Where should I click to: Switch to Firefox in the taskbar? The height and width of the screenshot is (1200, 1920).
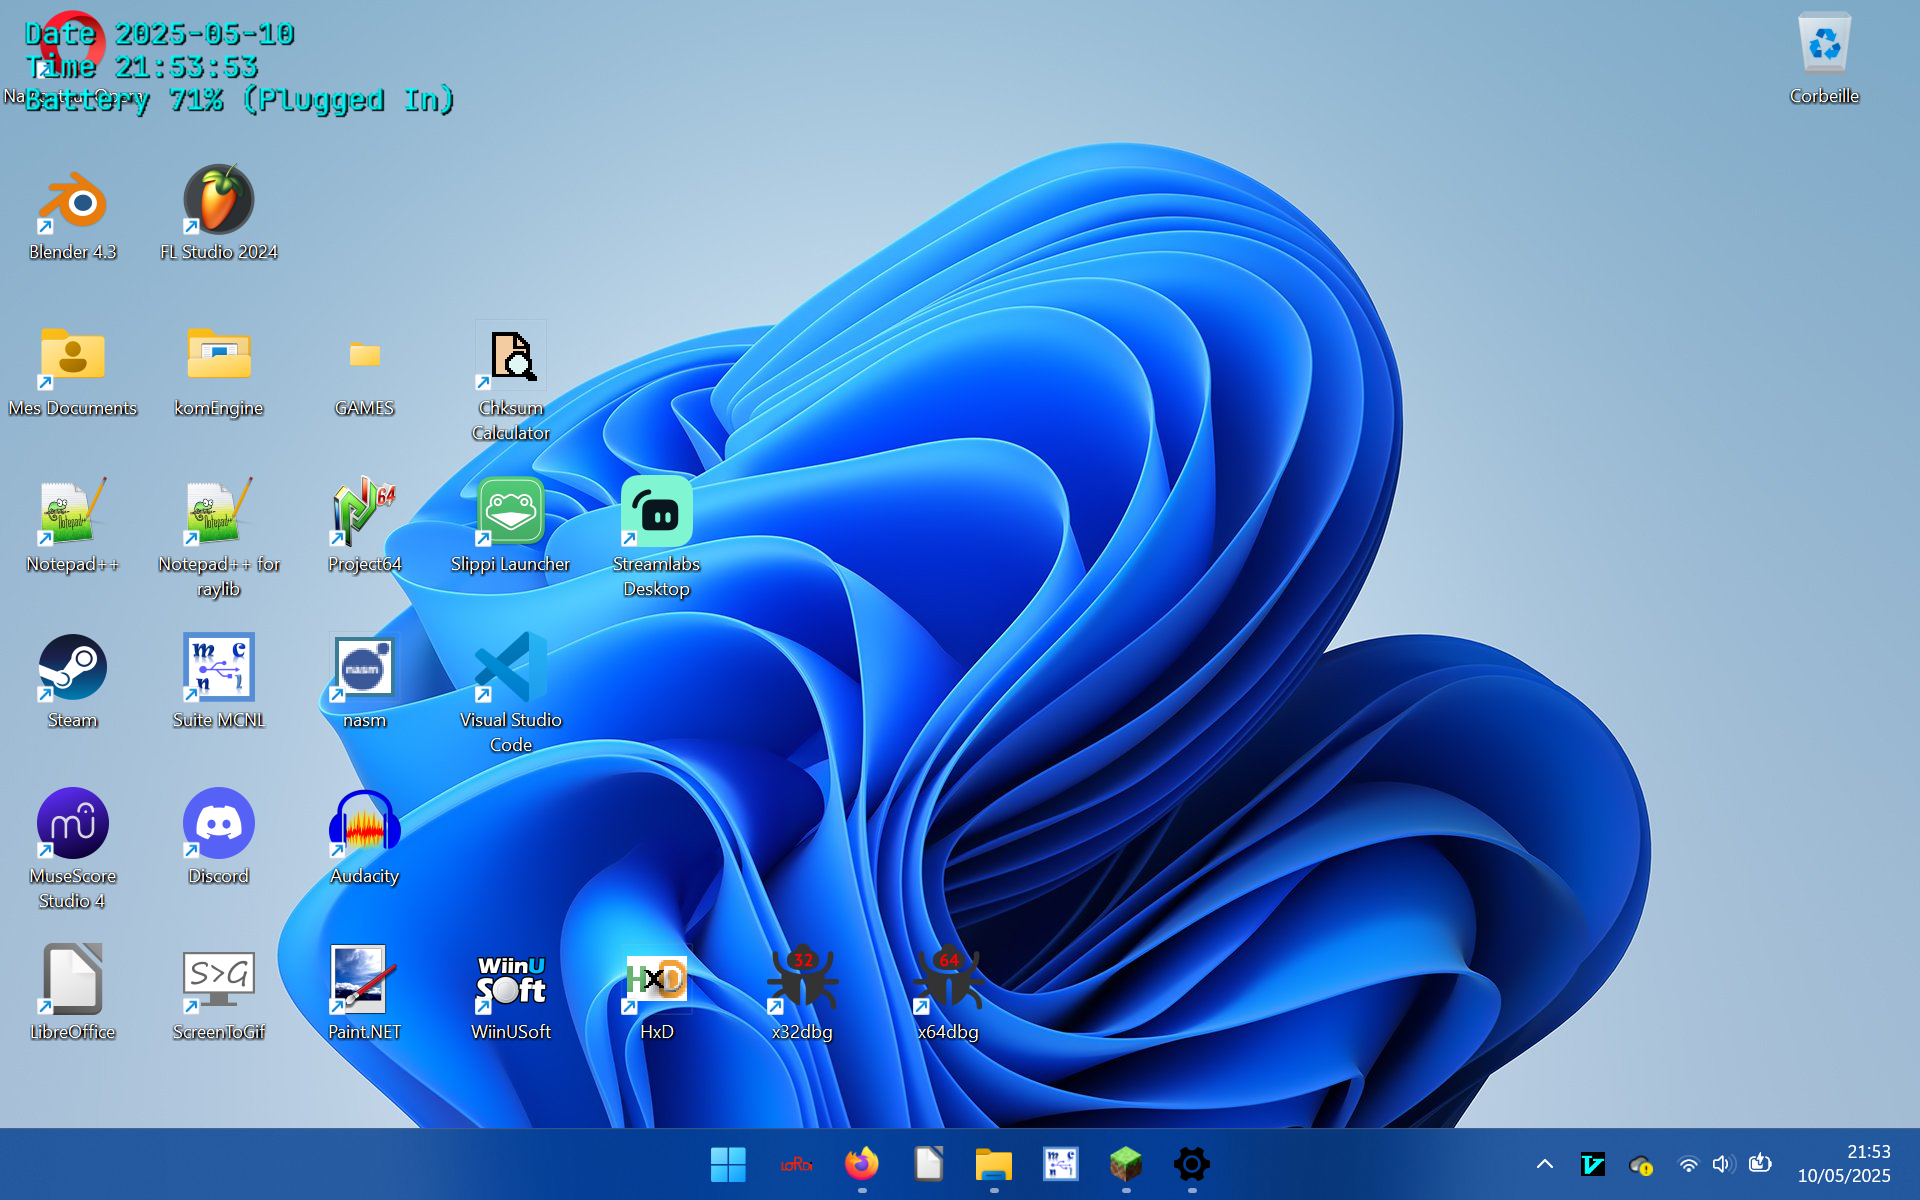click(x=862, y=1164)
